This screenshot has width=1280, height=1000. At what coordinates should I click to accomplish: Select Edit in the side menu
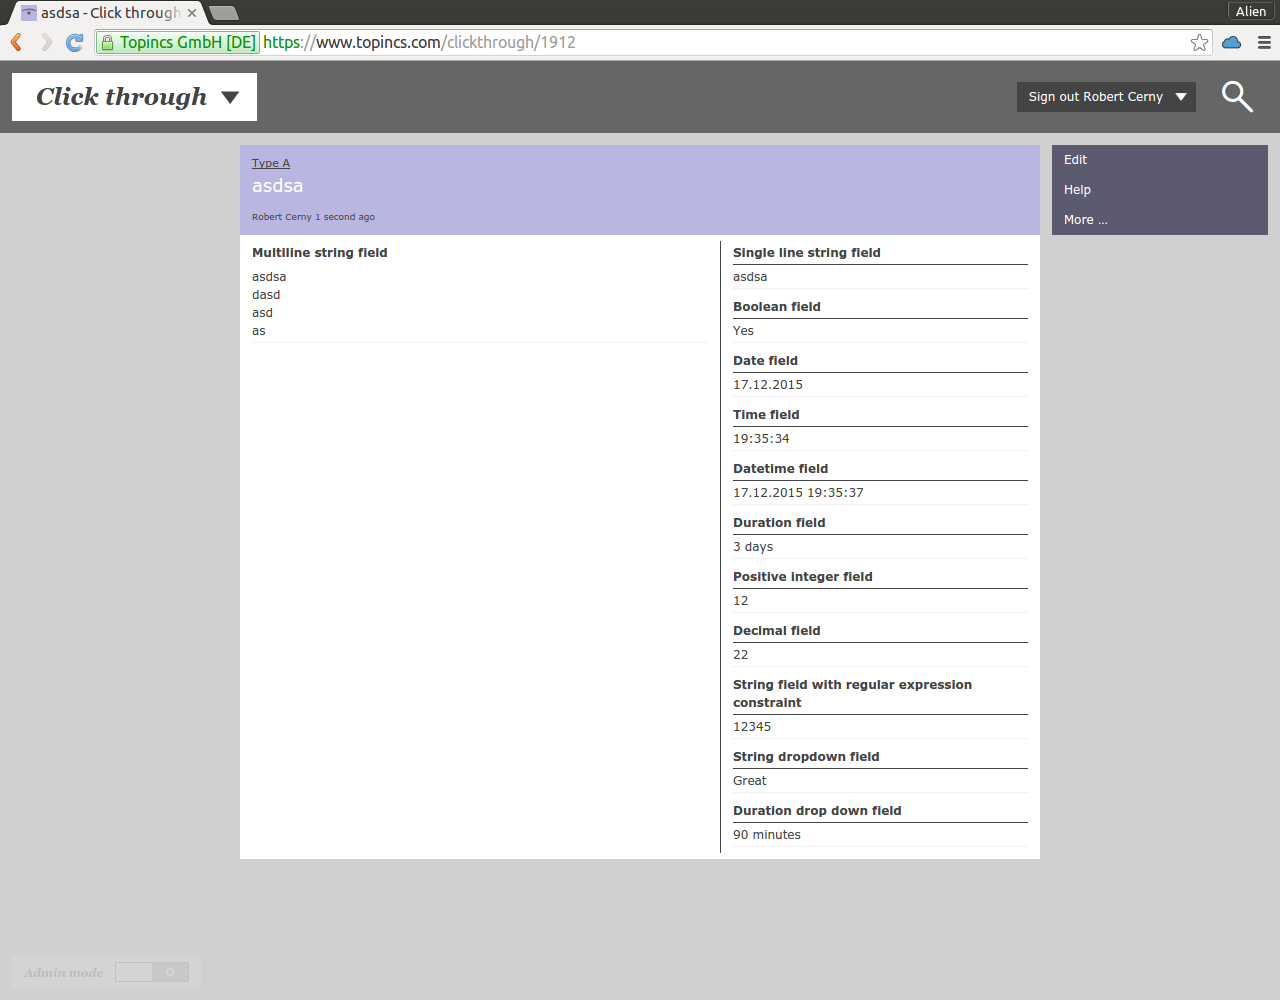1075,160
